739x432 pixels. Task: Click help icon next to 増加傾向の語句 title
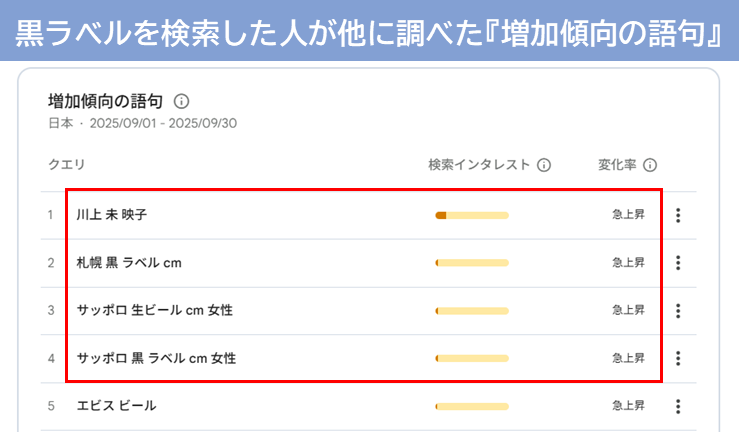[182, 102]
